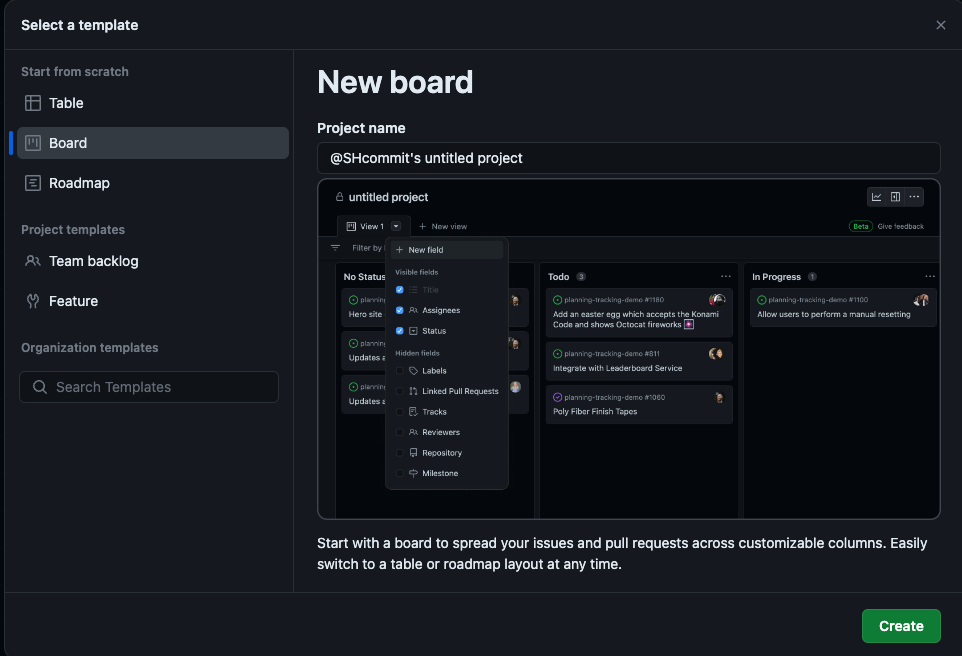Enable the Reviewers field checkbox

click(399, 432)
